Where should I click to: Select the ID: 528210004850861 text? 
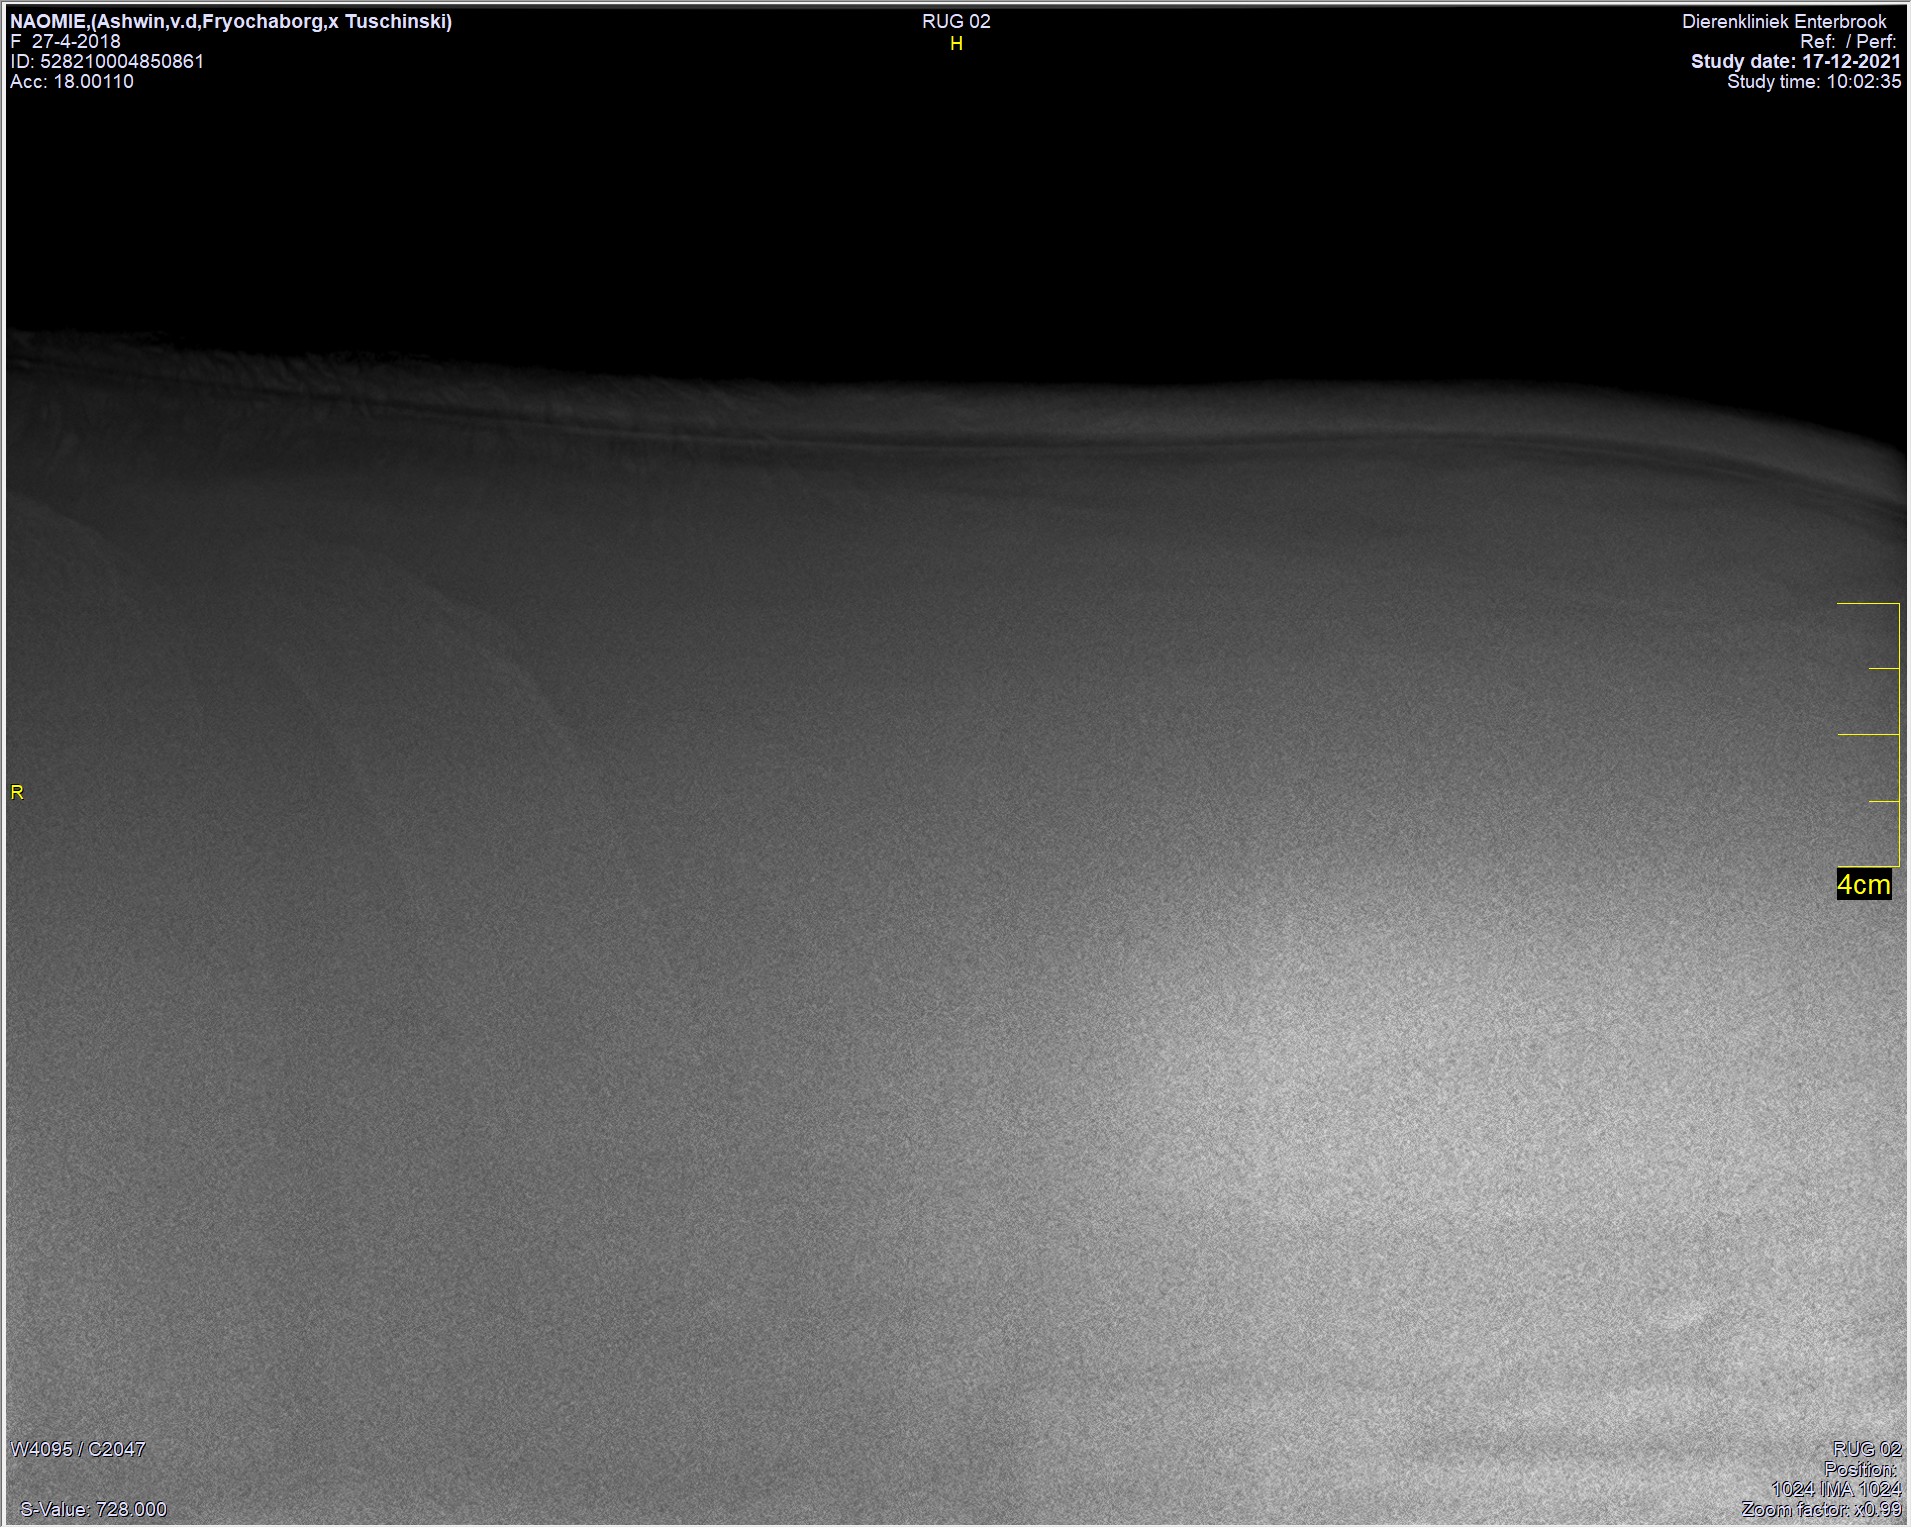point(107,61)
